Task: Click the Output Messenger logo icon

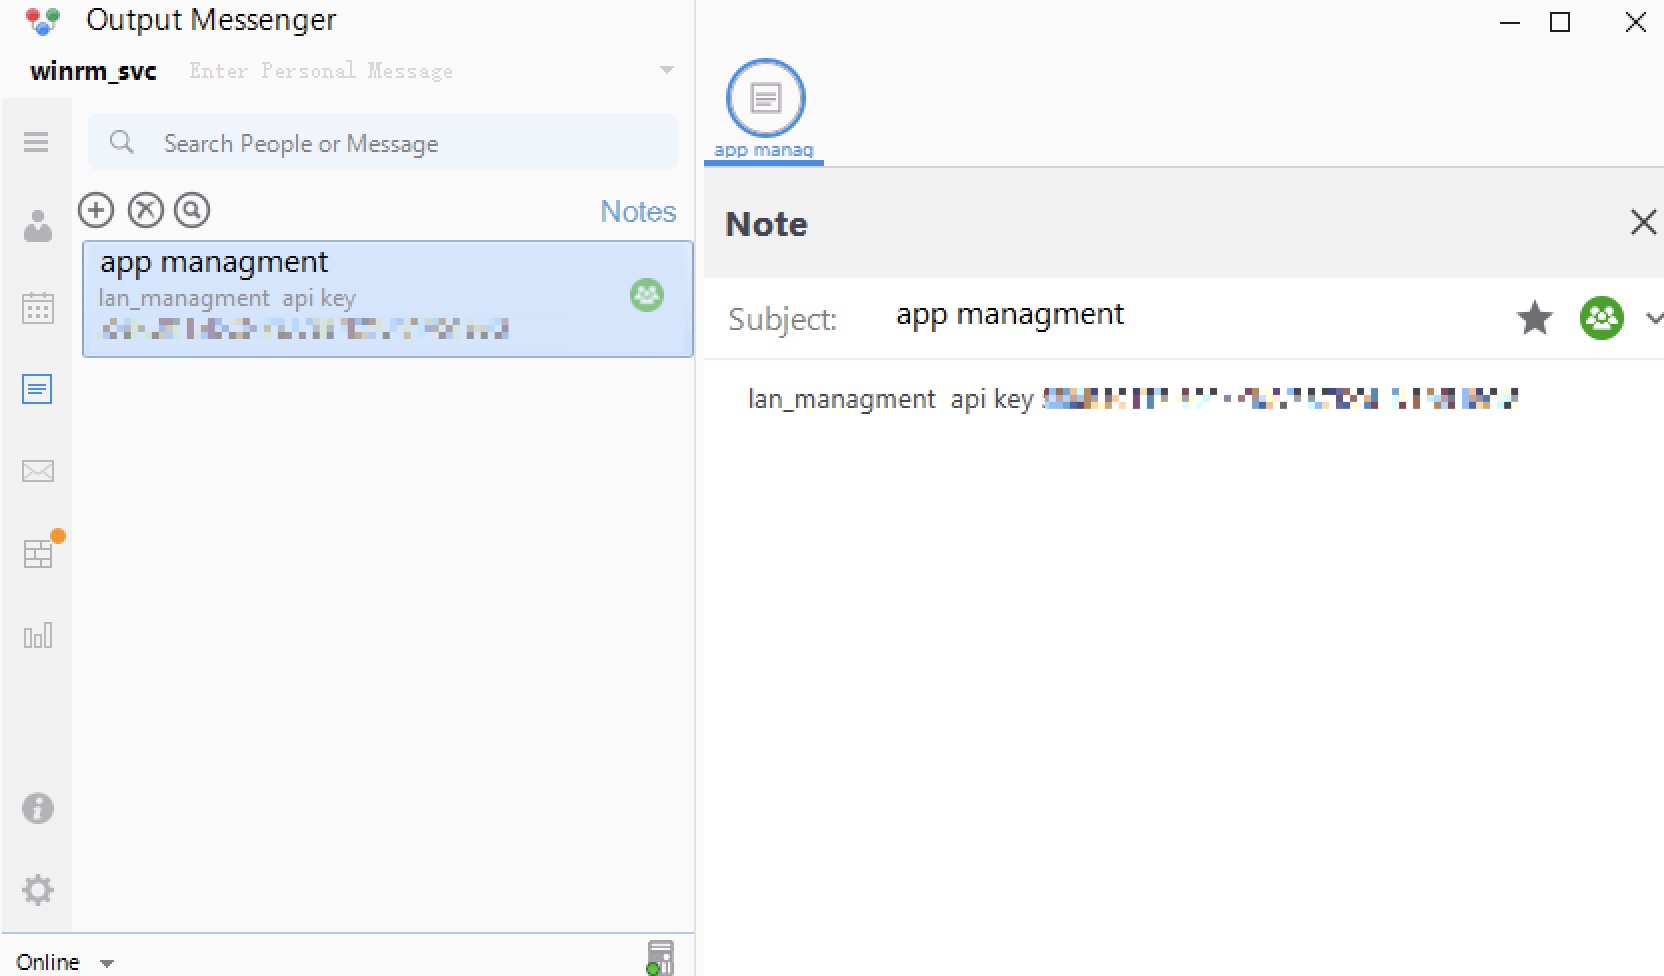Action: (43, 21)
